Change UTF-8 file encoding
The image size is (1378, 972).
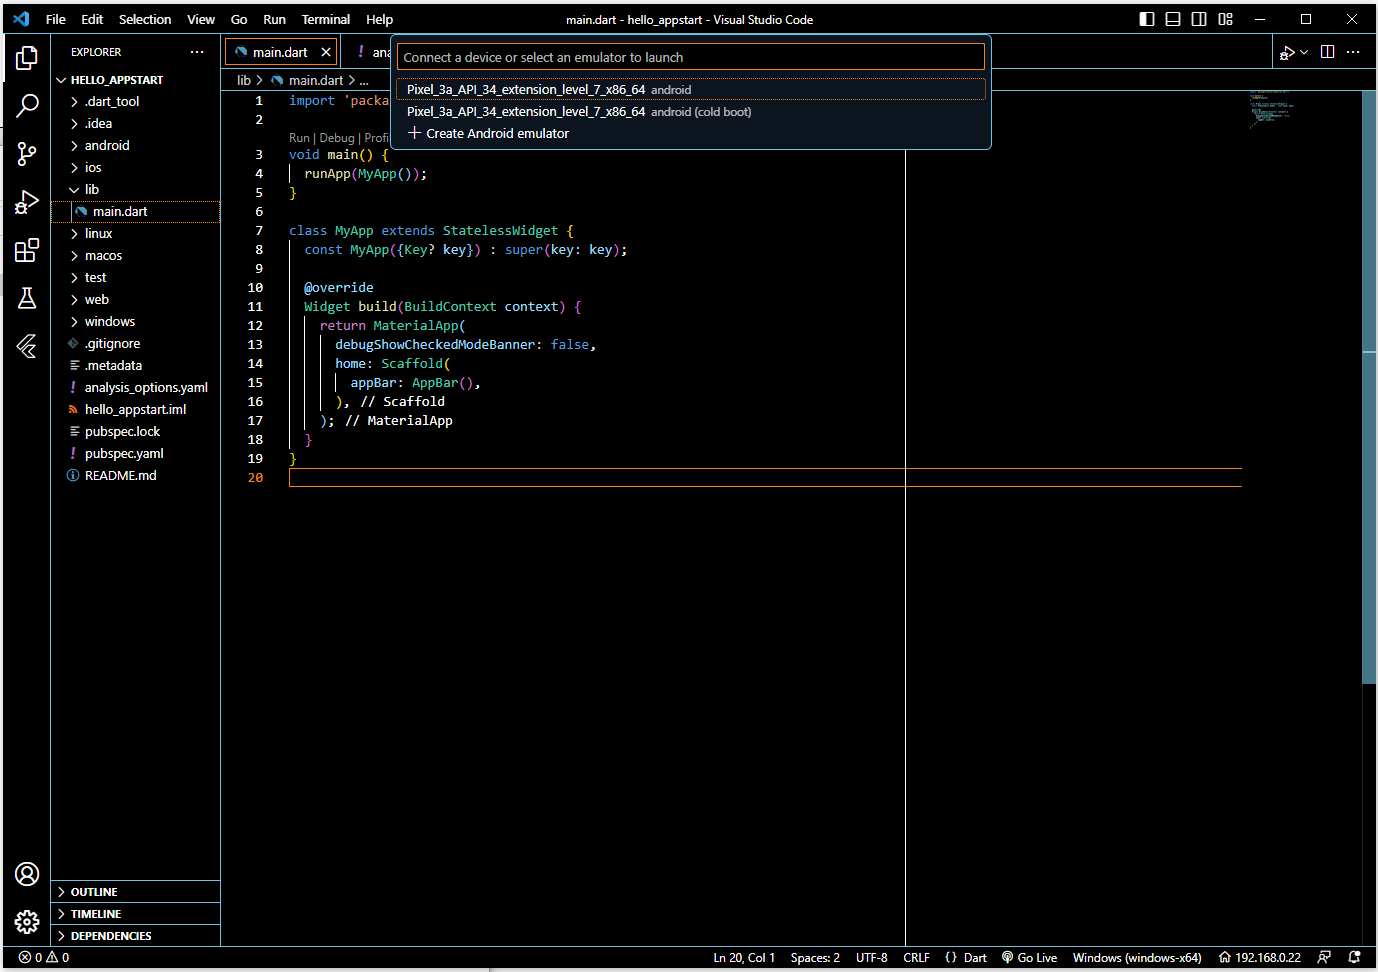[x=872, y=957]
